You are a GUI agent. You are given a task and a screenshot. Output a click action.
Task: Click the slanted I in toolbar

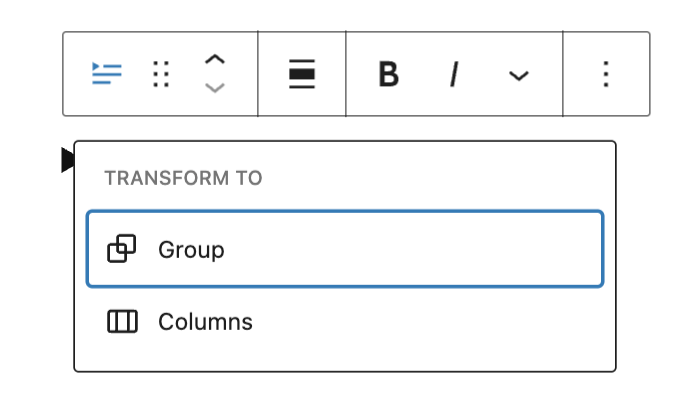coord(453,74)
